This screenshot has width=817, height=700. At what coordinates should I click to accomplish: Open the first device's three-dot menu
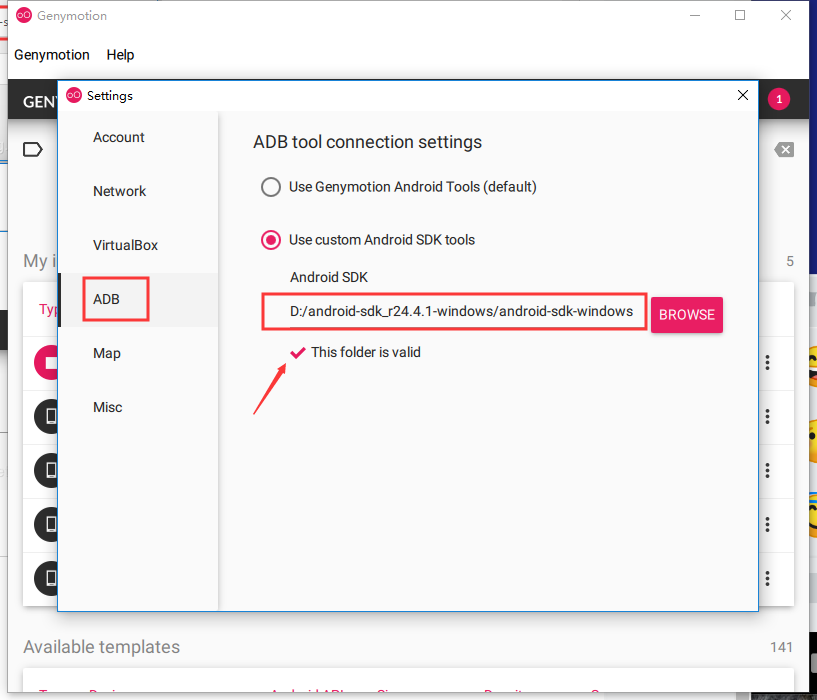[x=767, y=362]
